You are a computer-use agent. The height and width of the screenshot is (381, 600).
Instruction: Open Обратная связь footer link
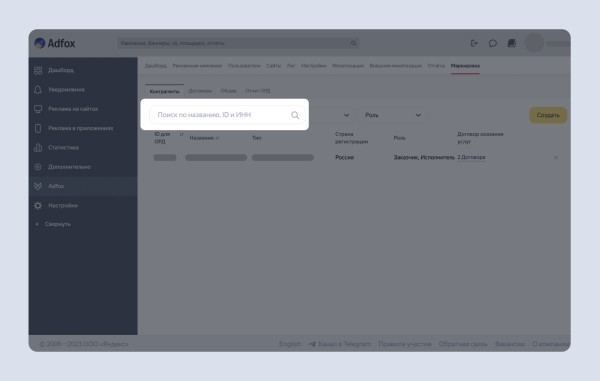[463, 344]
